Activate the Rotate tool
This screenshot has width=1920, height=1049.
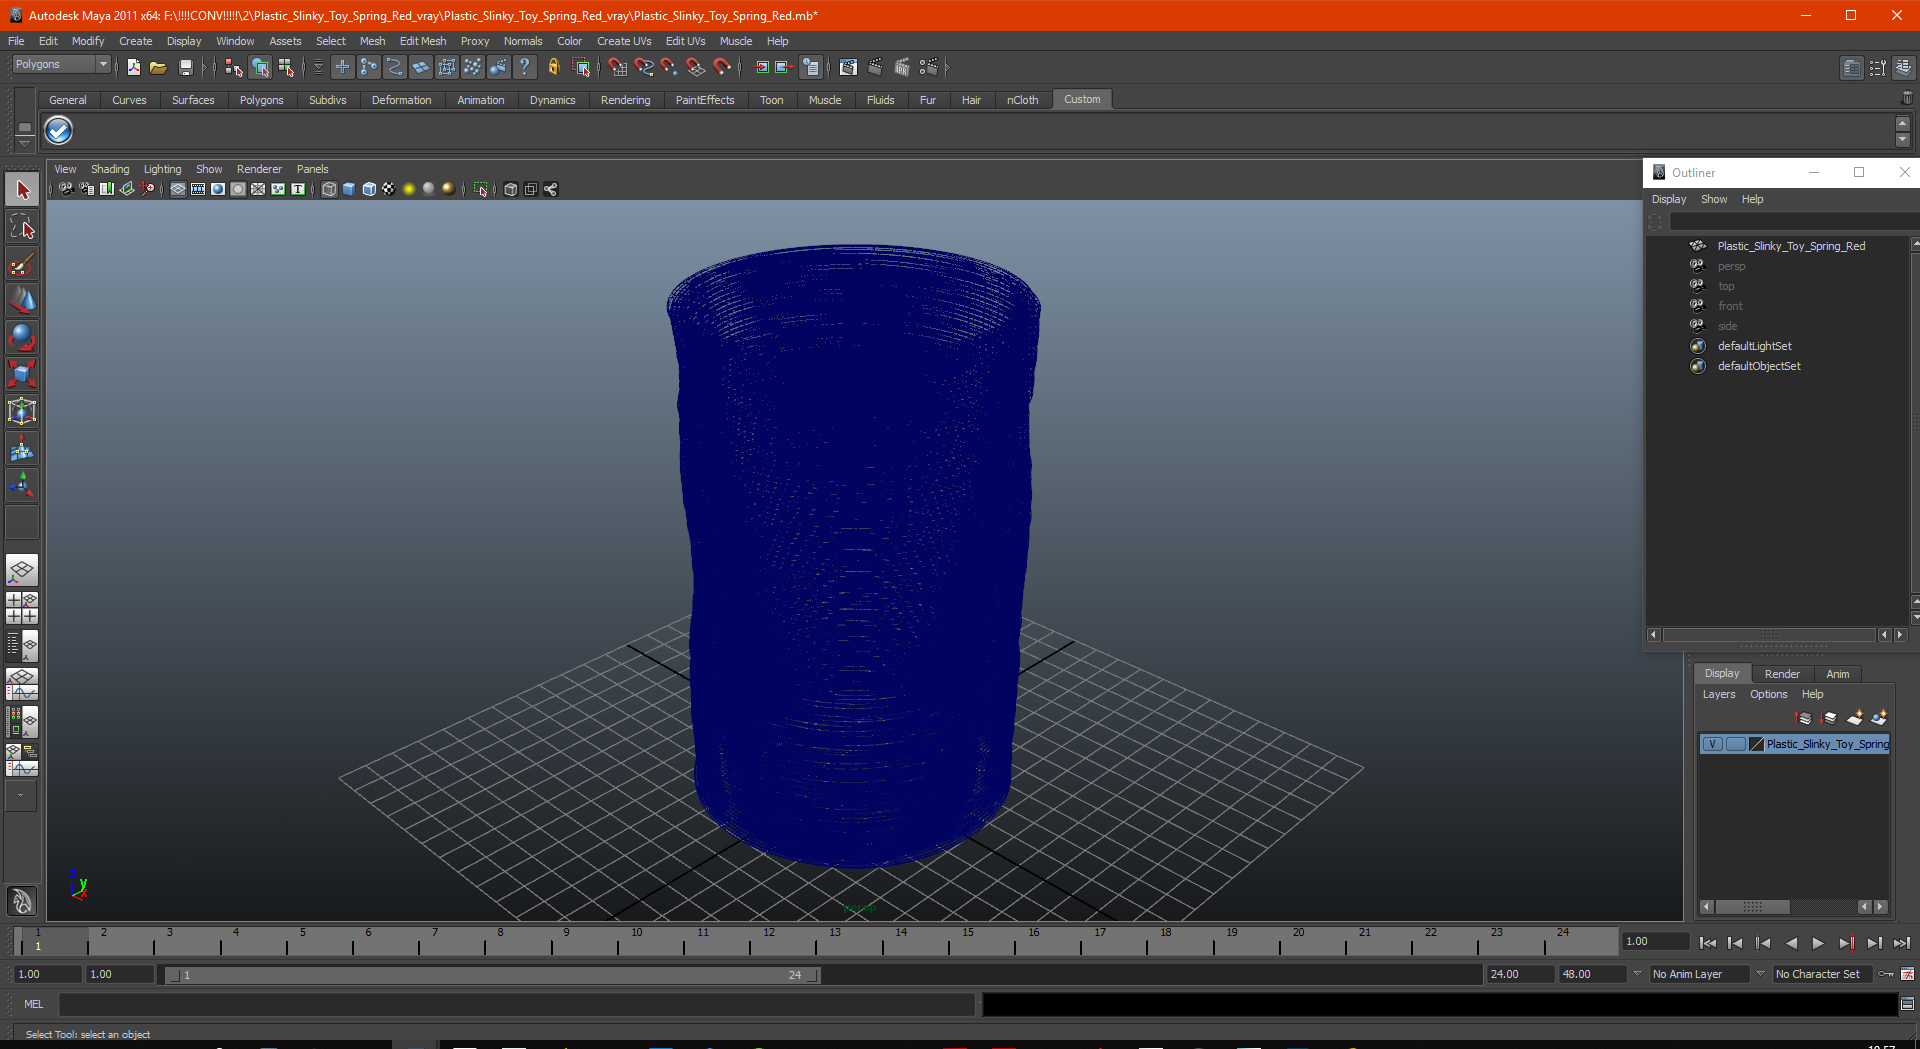click(22, 338)
